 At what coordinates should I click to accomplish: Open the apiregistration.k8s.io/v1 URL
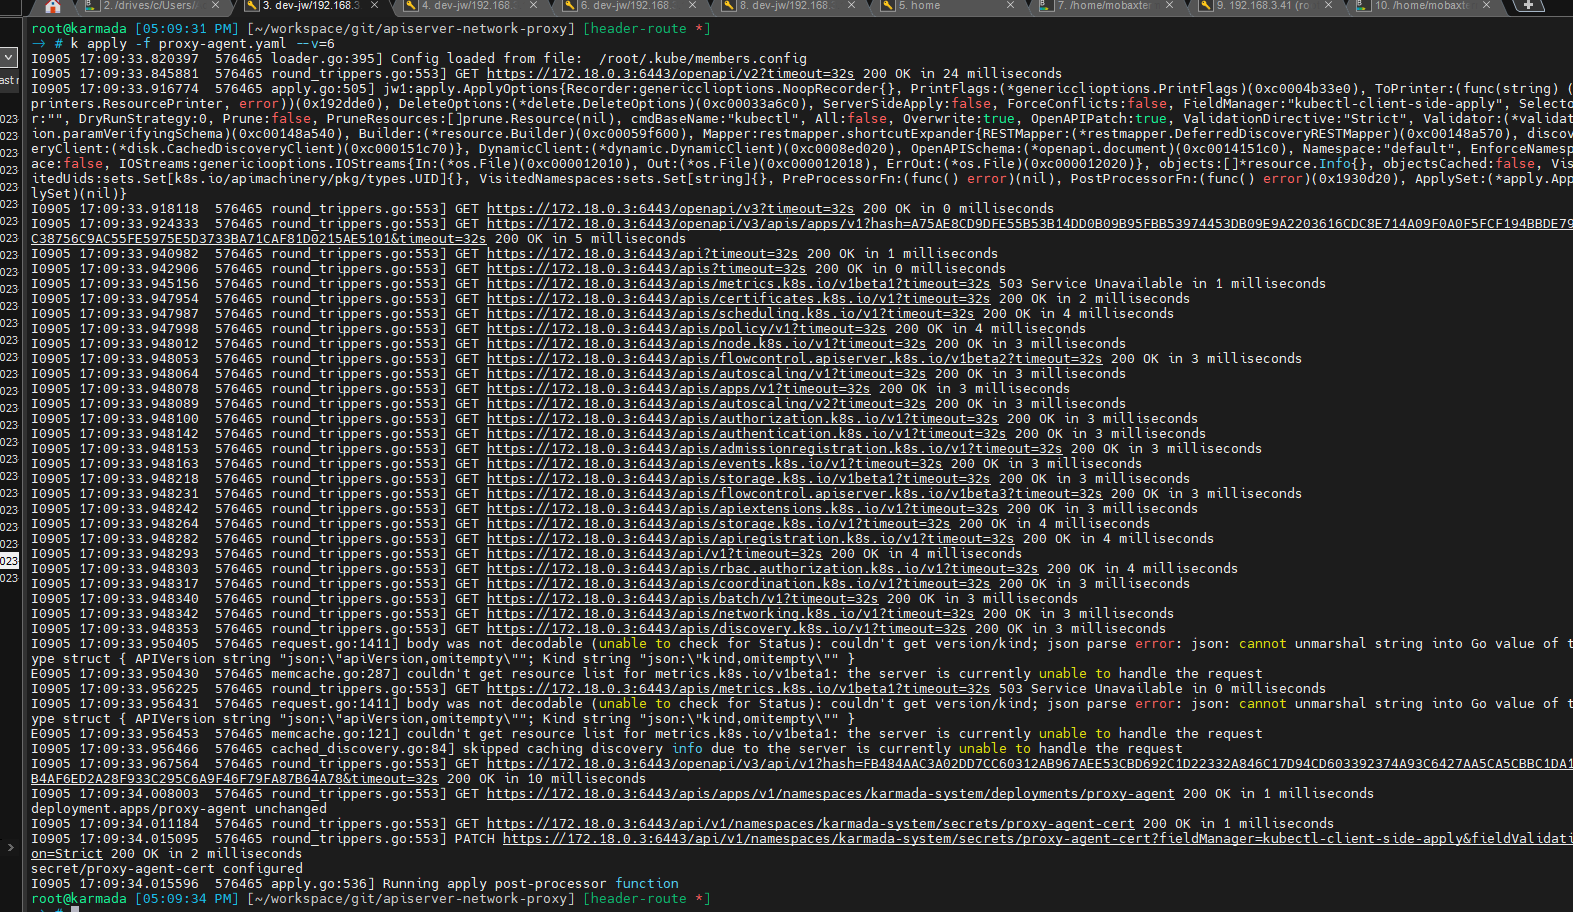[750, 538]
